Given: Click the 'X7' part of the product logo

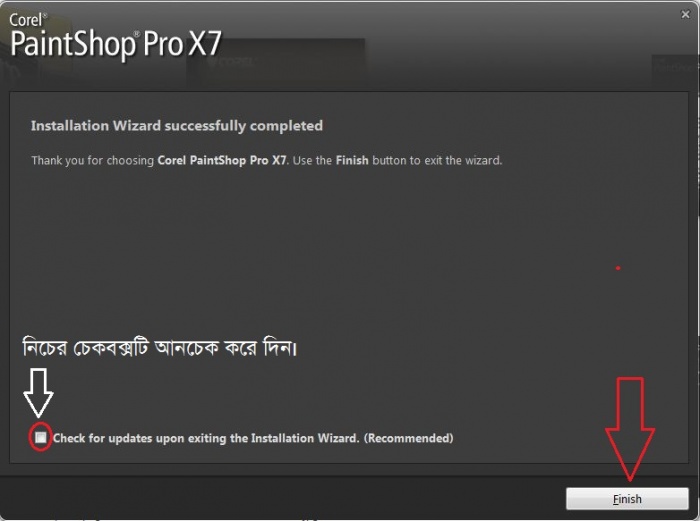Looking at the screenshot, I should (205, 44).
